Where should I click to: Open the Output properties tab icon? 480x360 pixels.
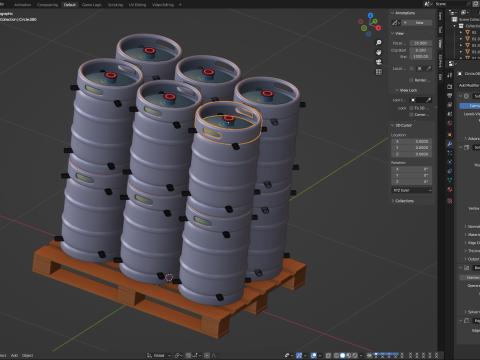click(x=450, y=96)
